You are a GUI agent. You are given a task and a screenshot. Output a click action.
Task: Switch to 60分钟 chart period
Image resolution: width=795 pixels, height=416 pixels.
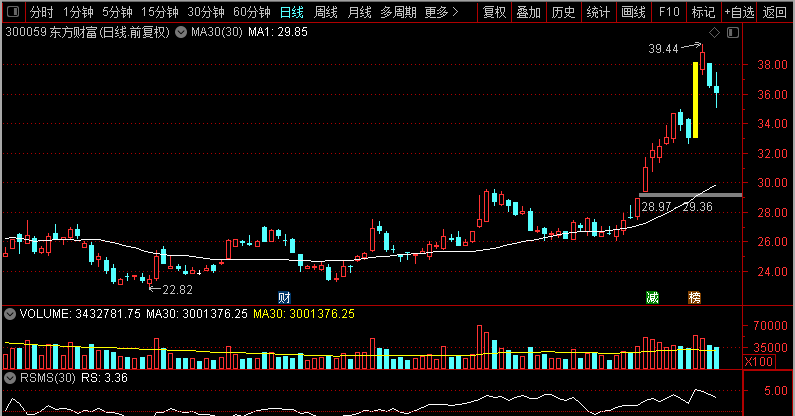(x=252, y=12)
